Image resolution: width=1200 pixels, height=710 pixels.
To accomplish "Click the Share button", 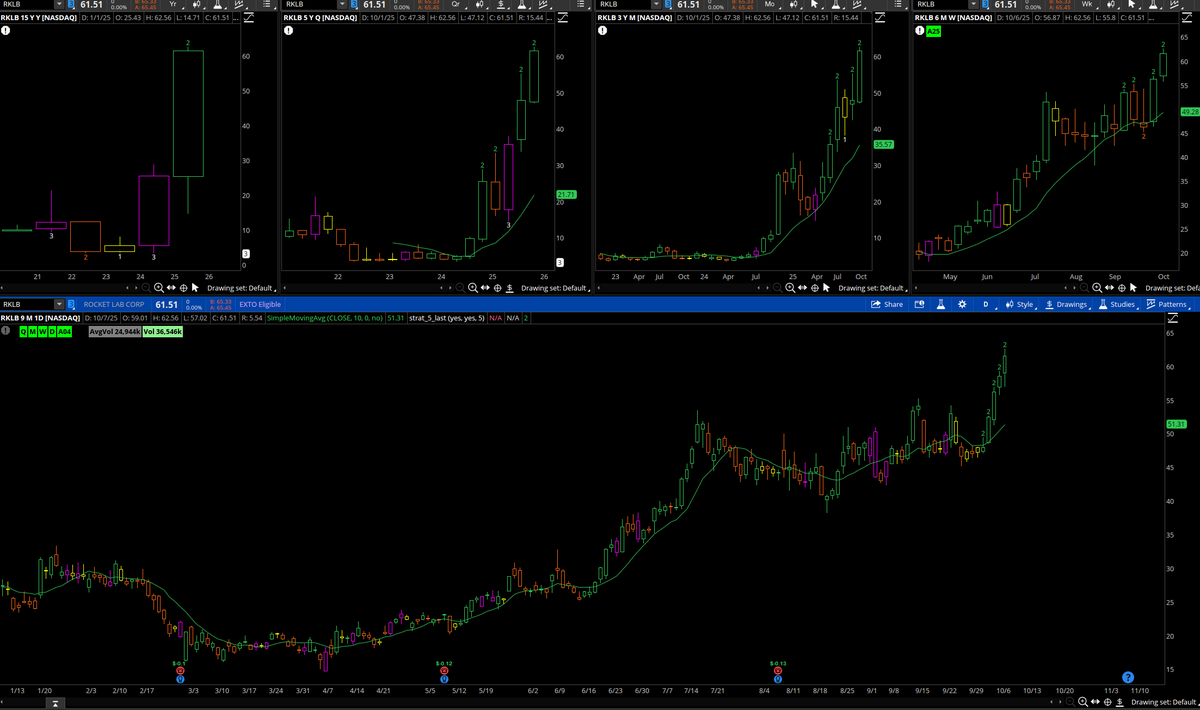I will 887,304.
